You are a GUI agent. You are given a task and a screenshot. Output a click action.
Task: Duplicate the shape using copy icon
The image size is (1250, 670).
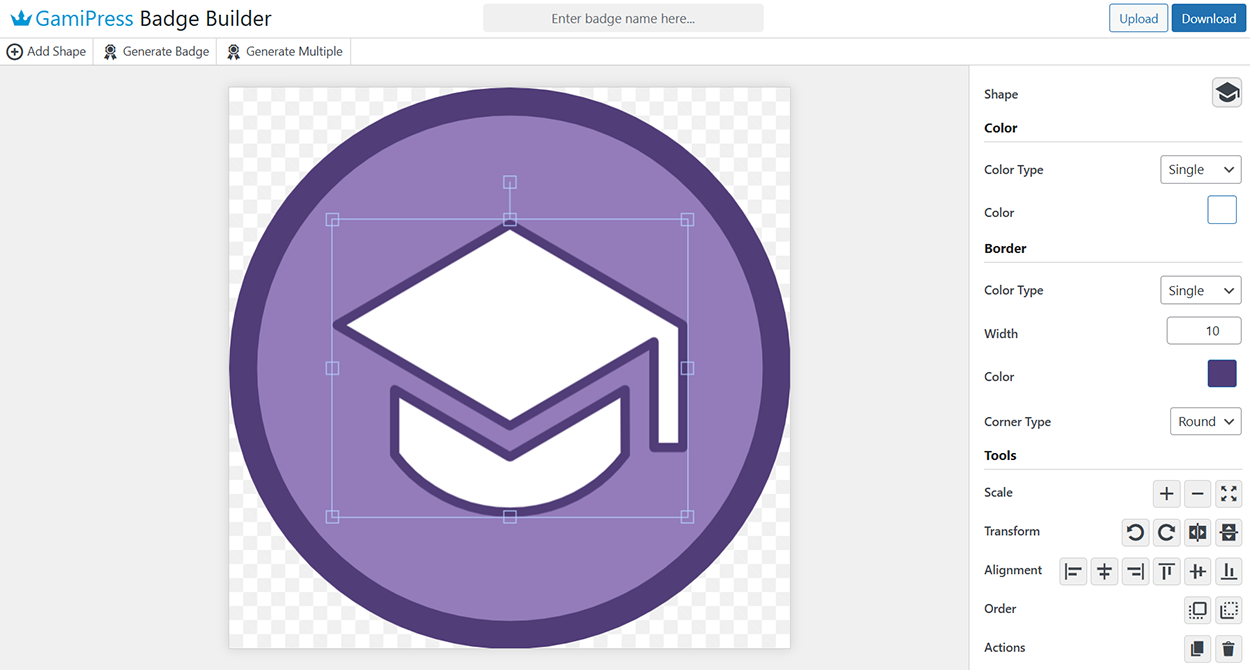pos(1197,648)
